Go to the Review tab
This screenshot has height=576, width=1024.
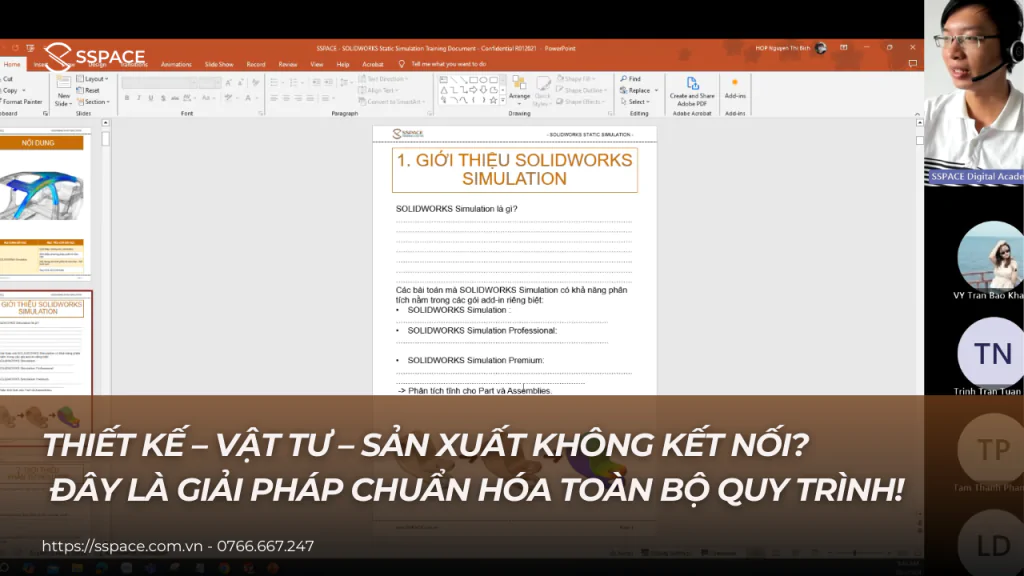click(287, 65)
